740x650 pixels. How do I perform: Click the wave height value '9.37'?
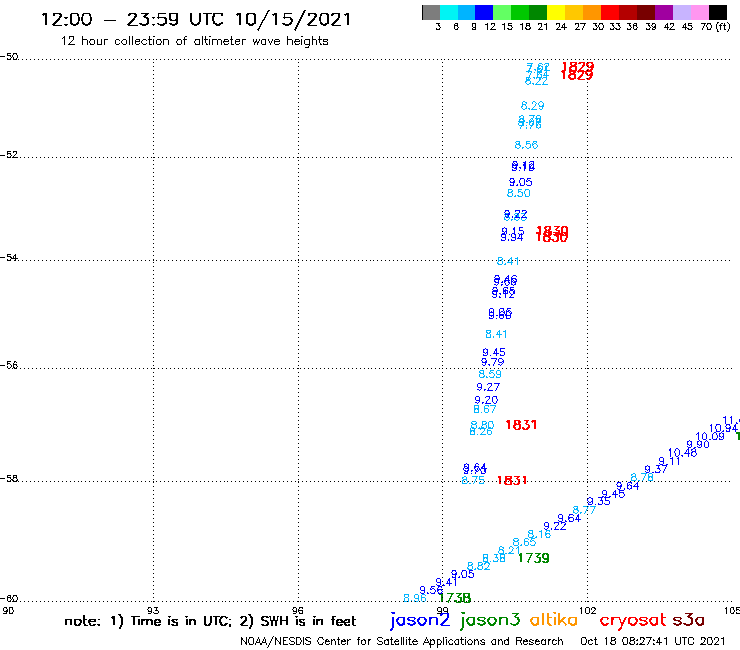(656, 469)
